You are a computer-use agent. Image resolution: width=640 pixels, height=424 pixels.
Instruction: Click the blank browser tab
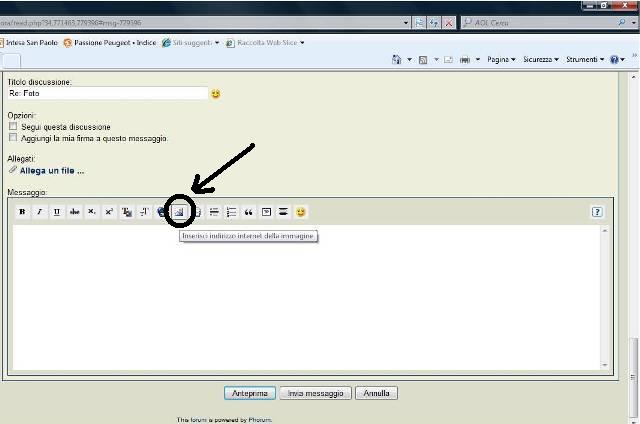click(x=11, y=61)
